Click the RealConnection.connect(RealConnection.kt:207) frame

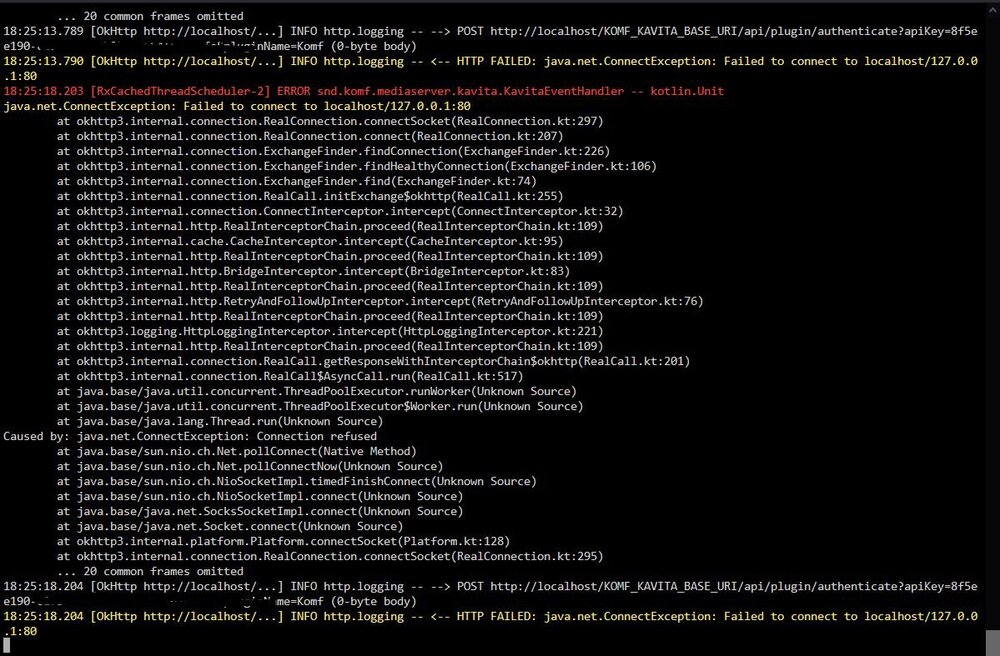(310, 136)
